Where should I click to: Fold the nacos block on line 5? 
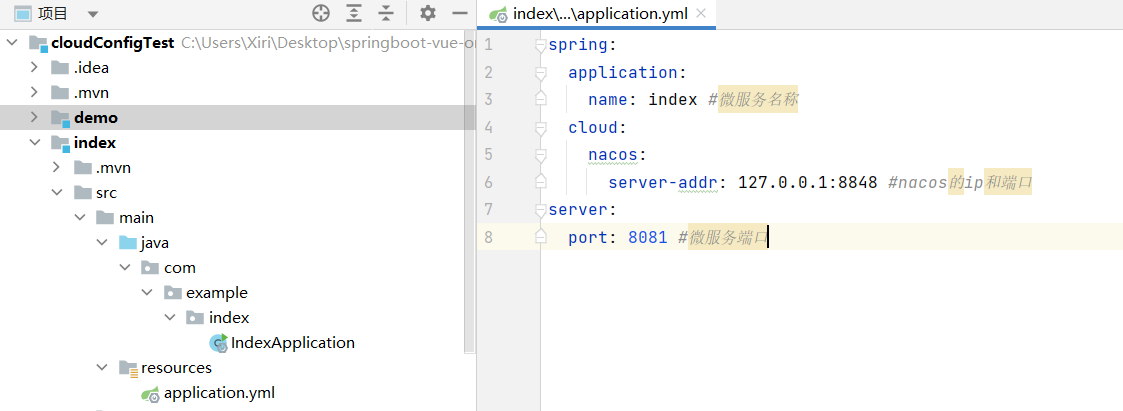(x=541, y=155)
